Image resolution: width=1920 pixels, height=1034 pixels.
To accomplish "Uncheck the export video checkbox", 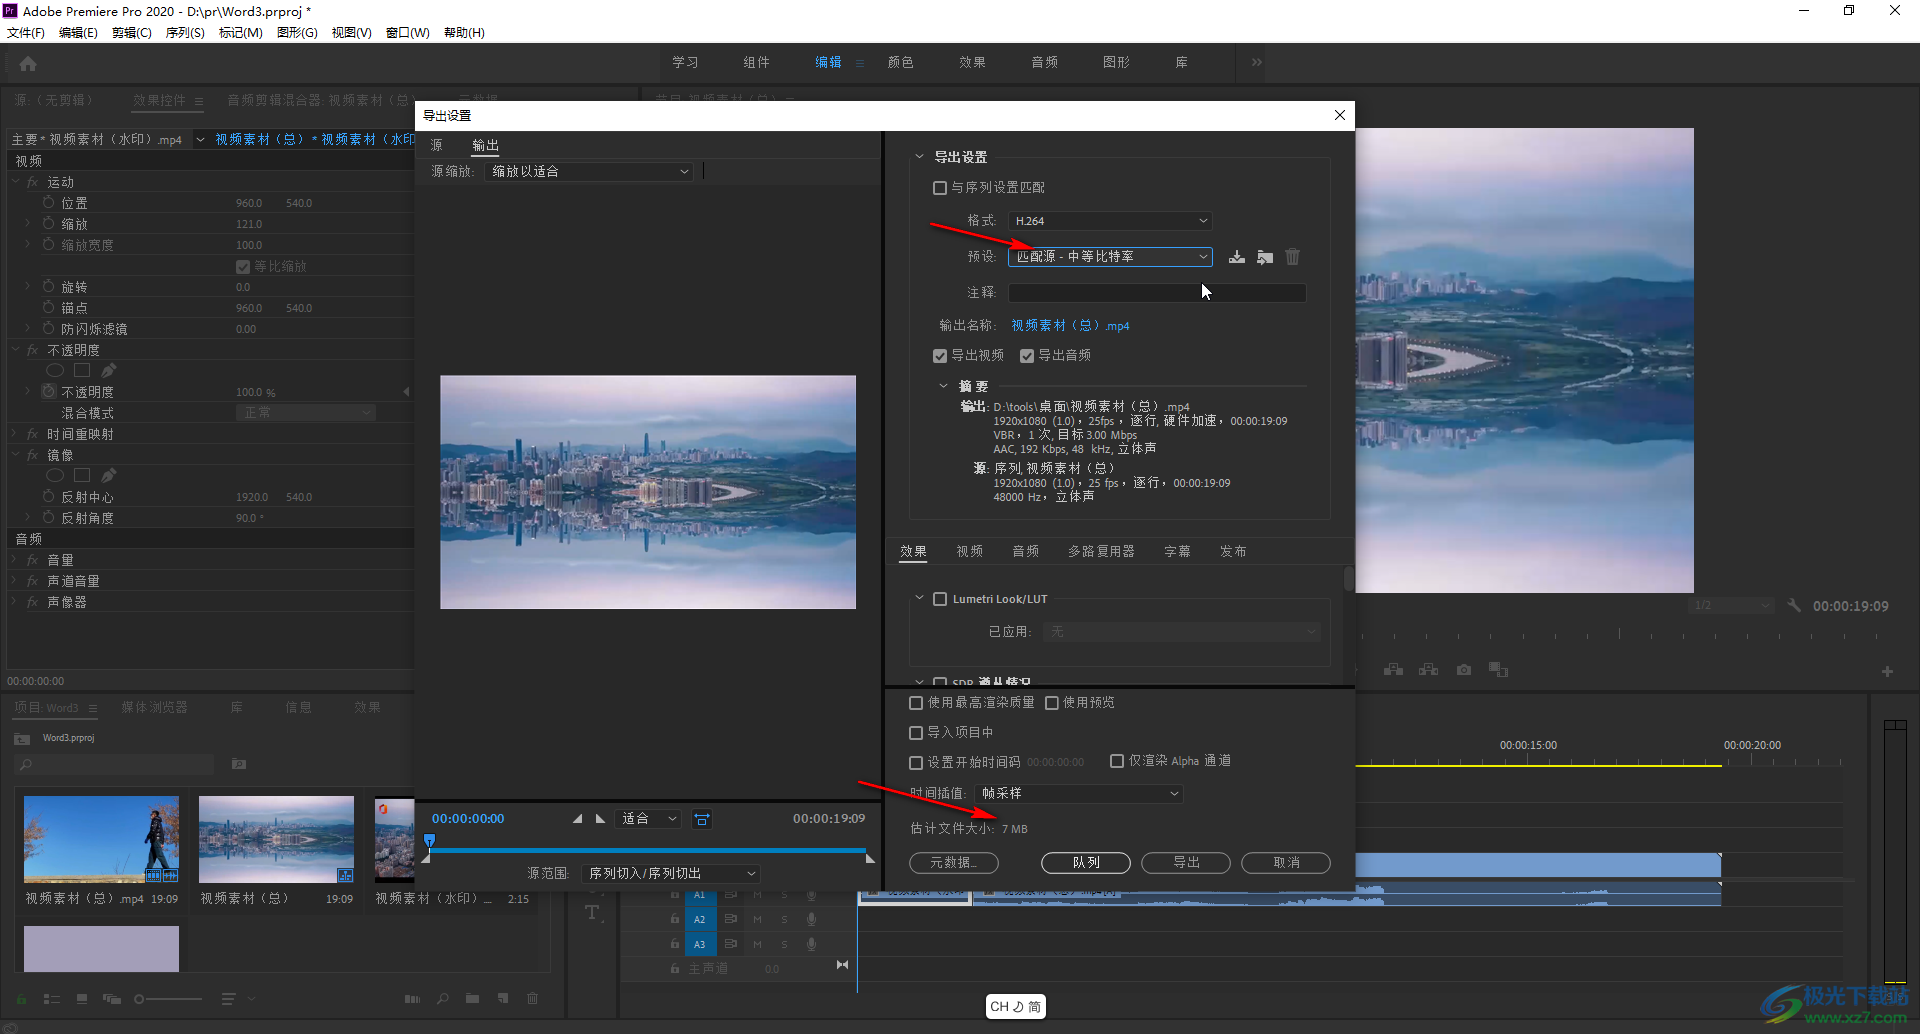I will coord(940,356).
